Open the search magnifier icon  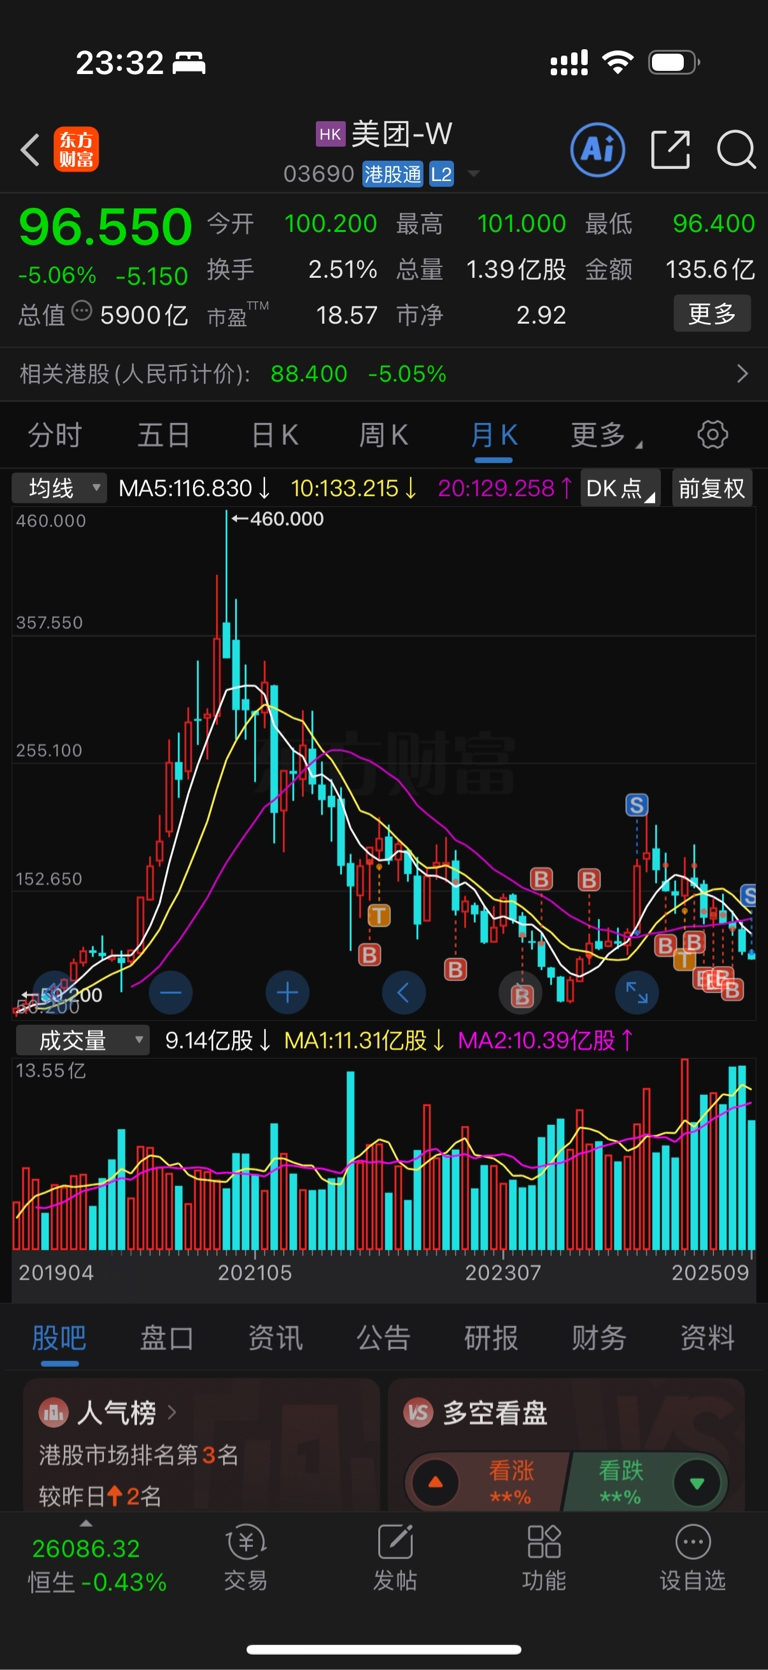point(736,150)
